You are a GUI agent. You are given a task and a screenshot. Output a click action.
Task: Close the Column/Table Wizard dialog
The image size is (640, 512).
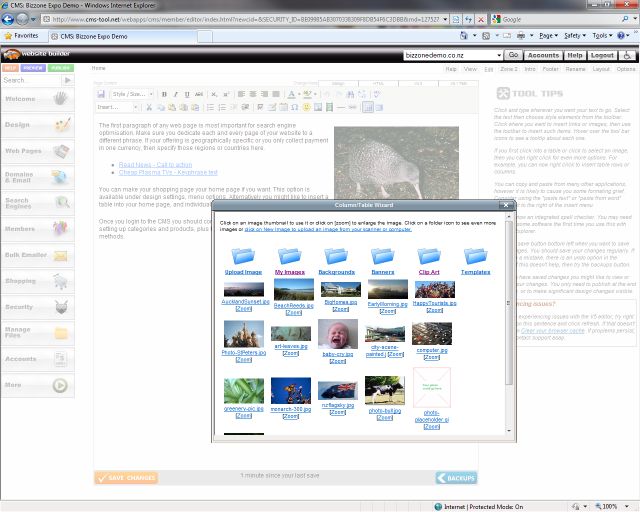(508, 205)
